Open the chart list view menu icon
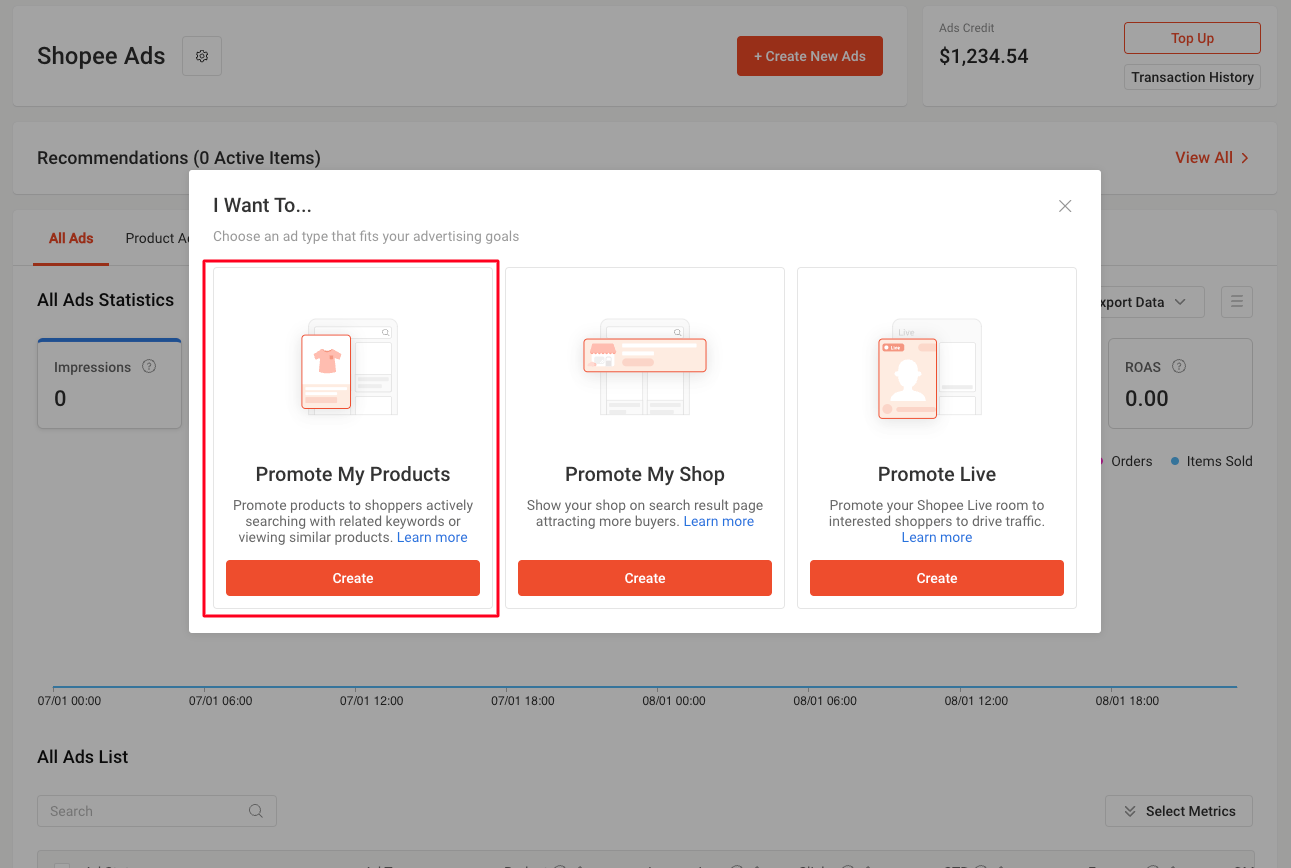The image size is (1291, 868). point(1237,302)
